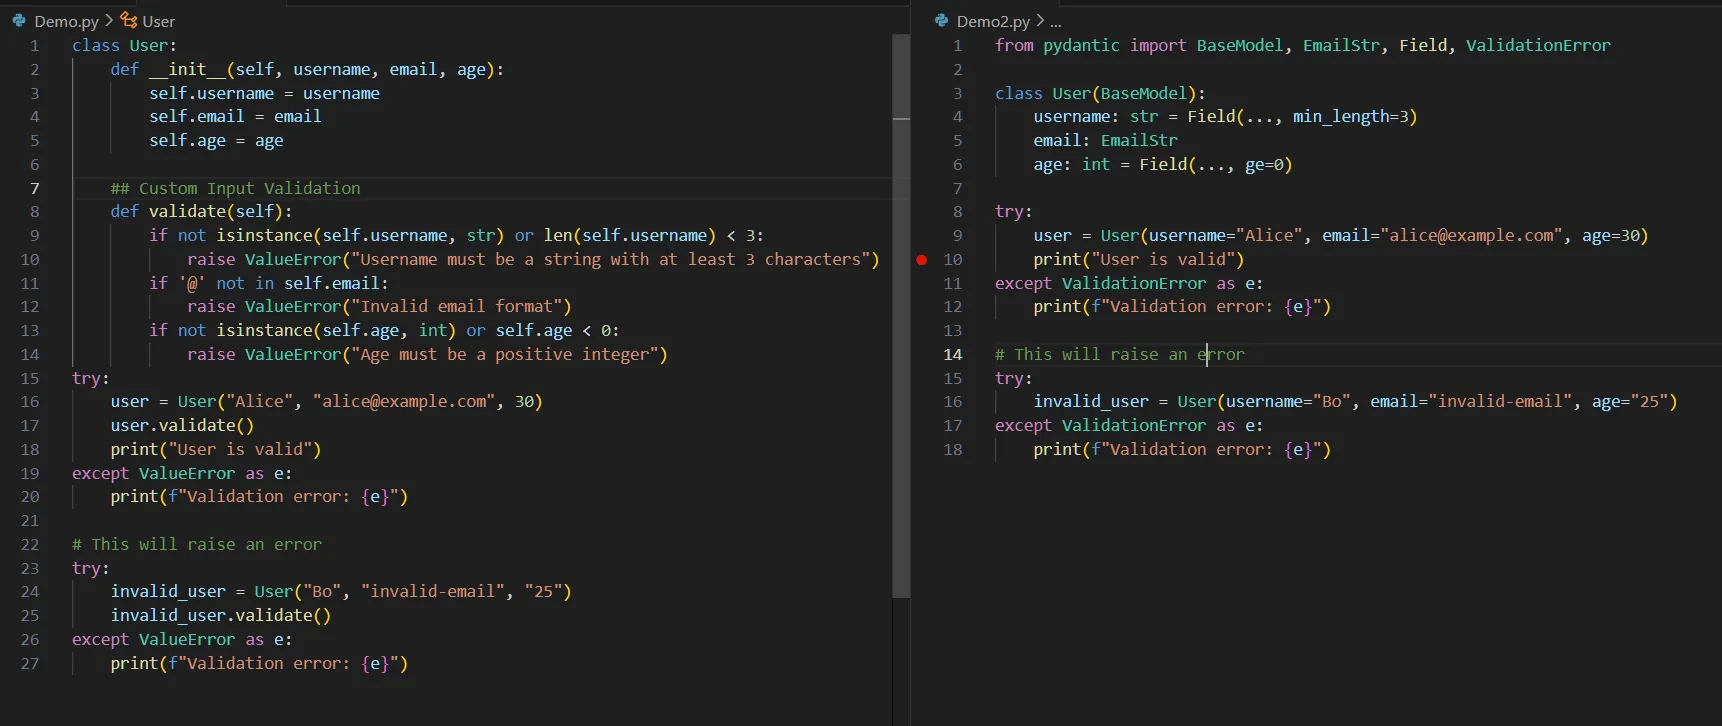Click the 'email: EmailStr' field line
1722x726 pixels.
tap(1105, 140)
